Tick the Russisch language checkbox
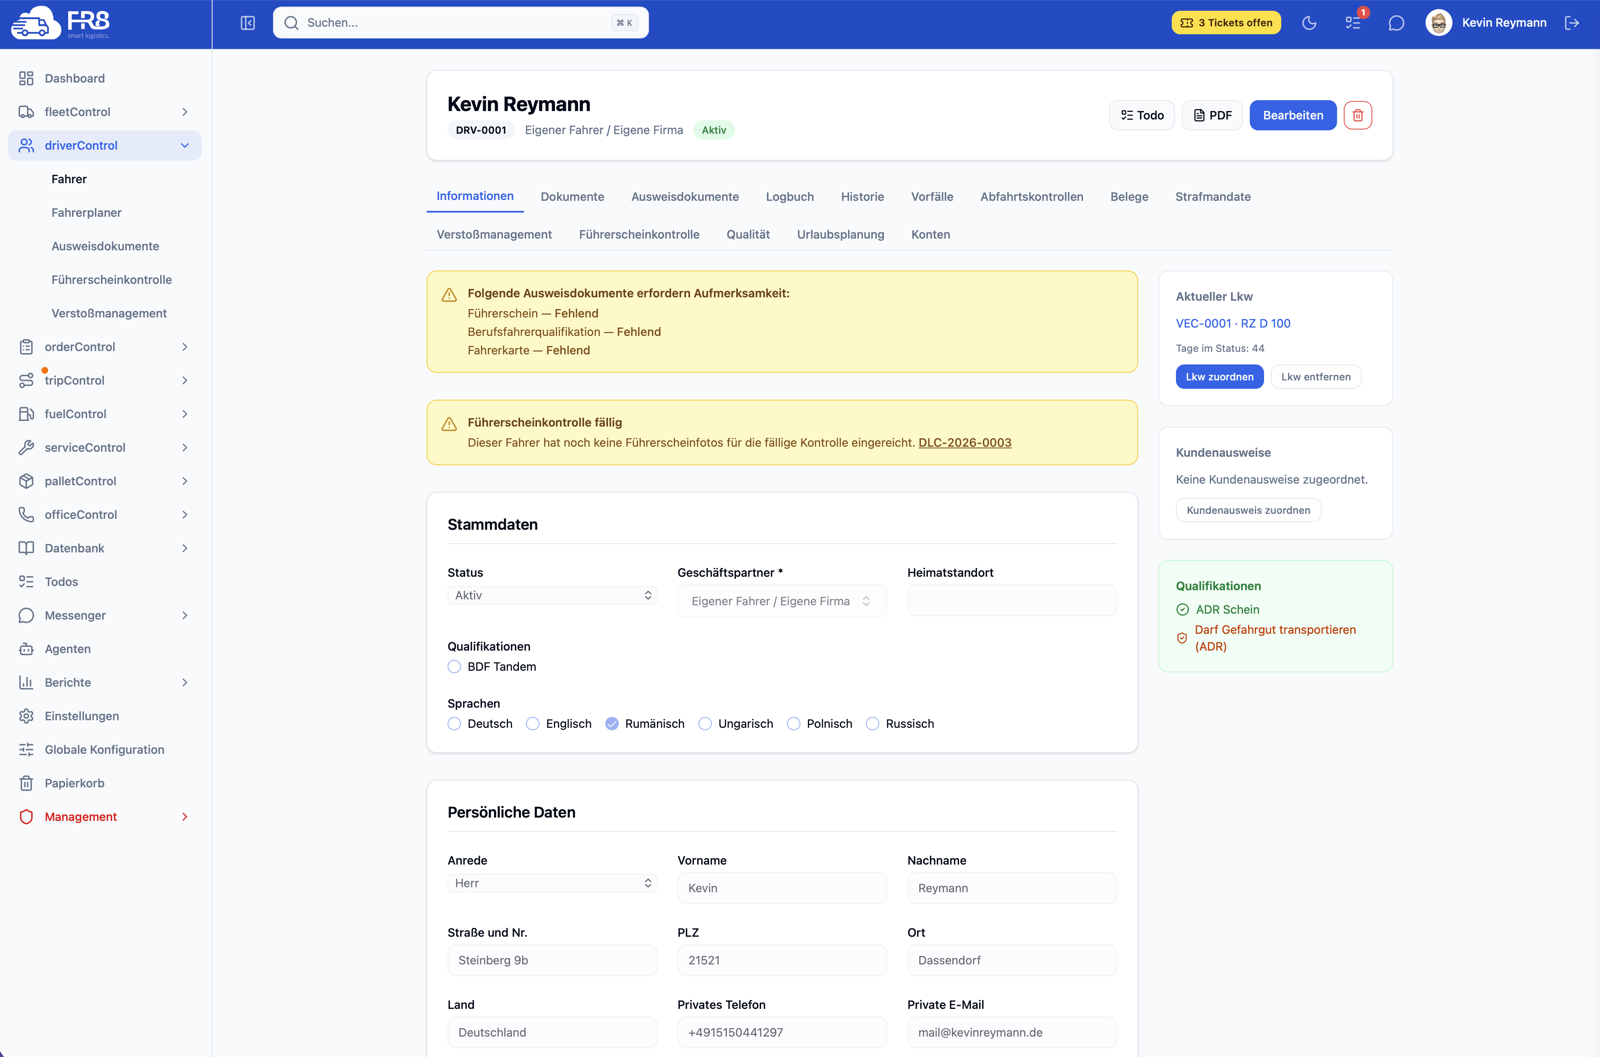Viewport: 1600px width, 1057px height. pyautogui.click(x=873, y=724)
